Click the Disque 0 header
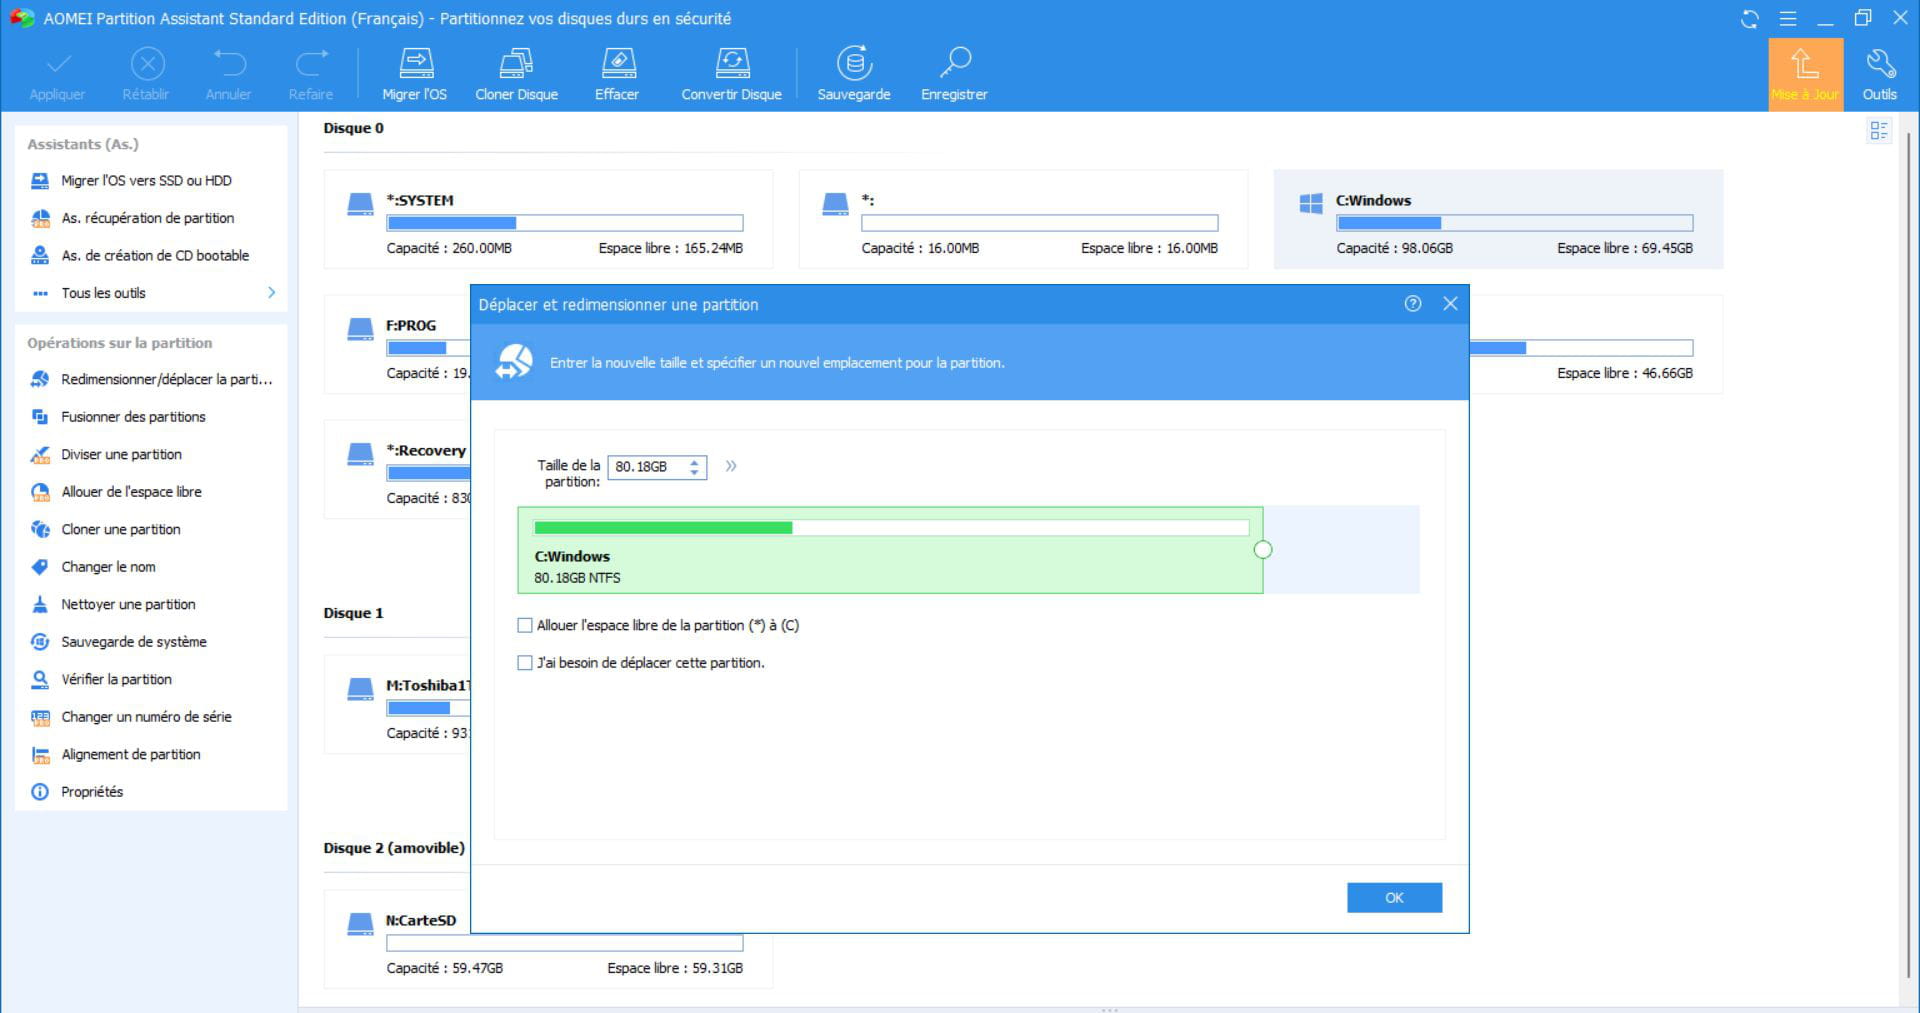 point(354,128)
